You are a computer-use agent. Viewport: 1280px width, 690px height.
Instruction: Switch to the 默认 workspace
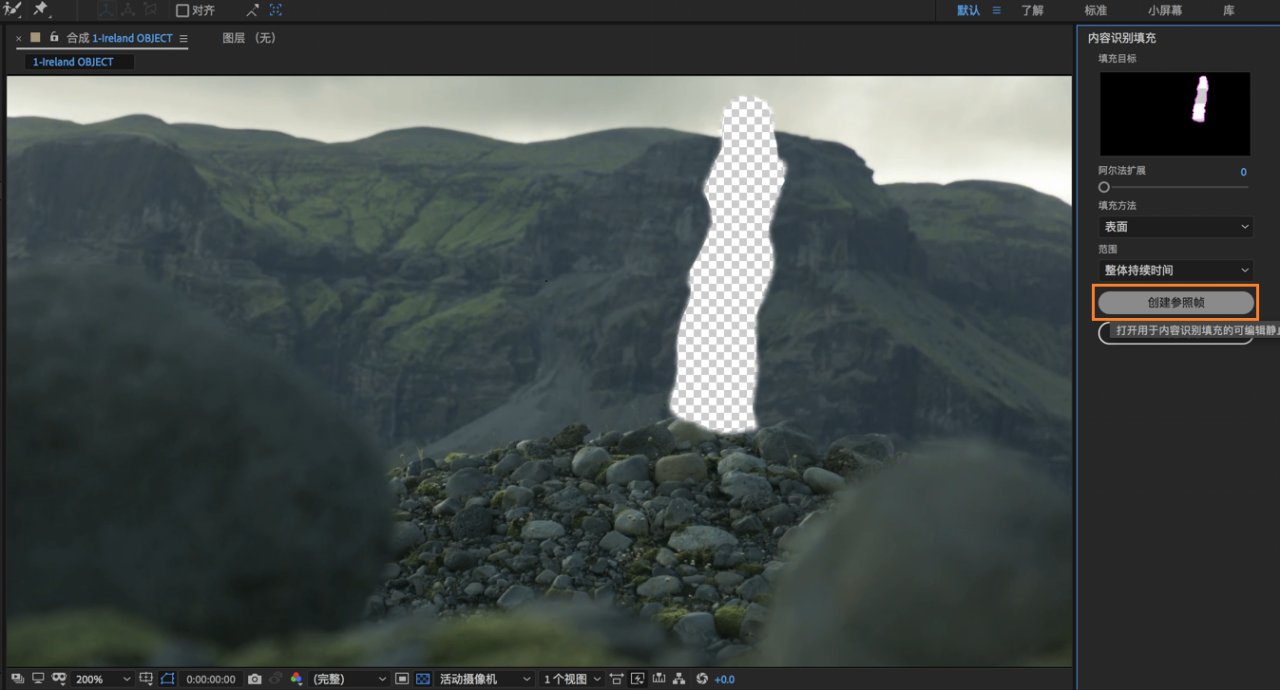coord(968,10)
